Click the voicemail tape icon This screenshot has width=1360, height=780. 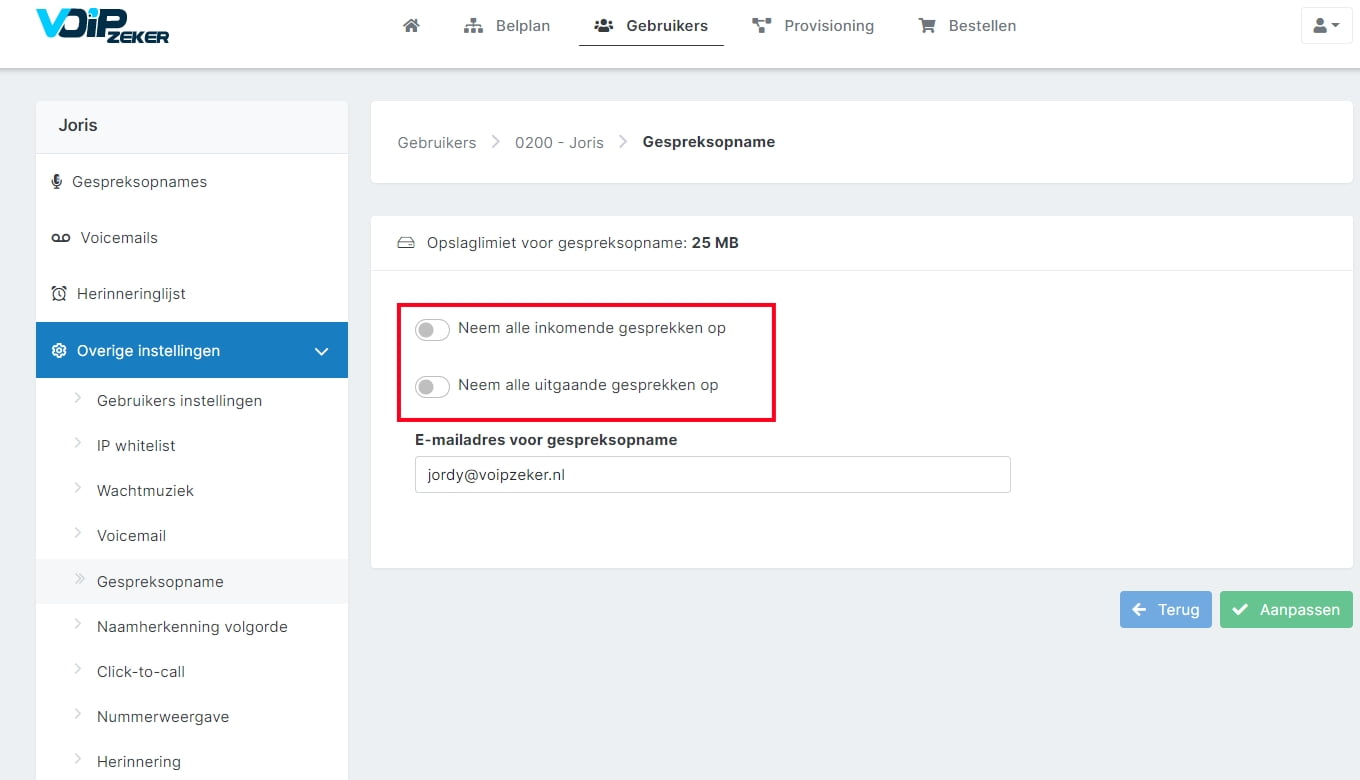(x=61, y=238)
